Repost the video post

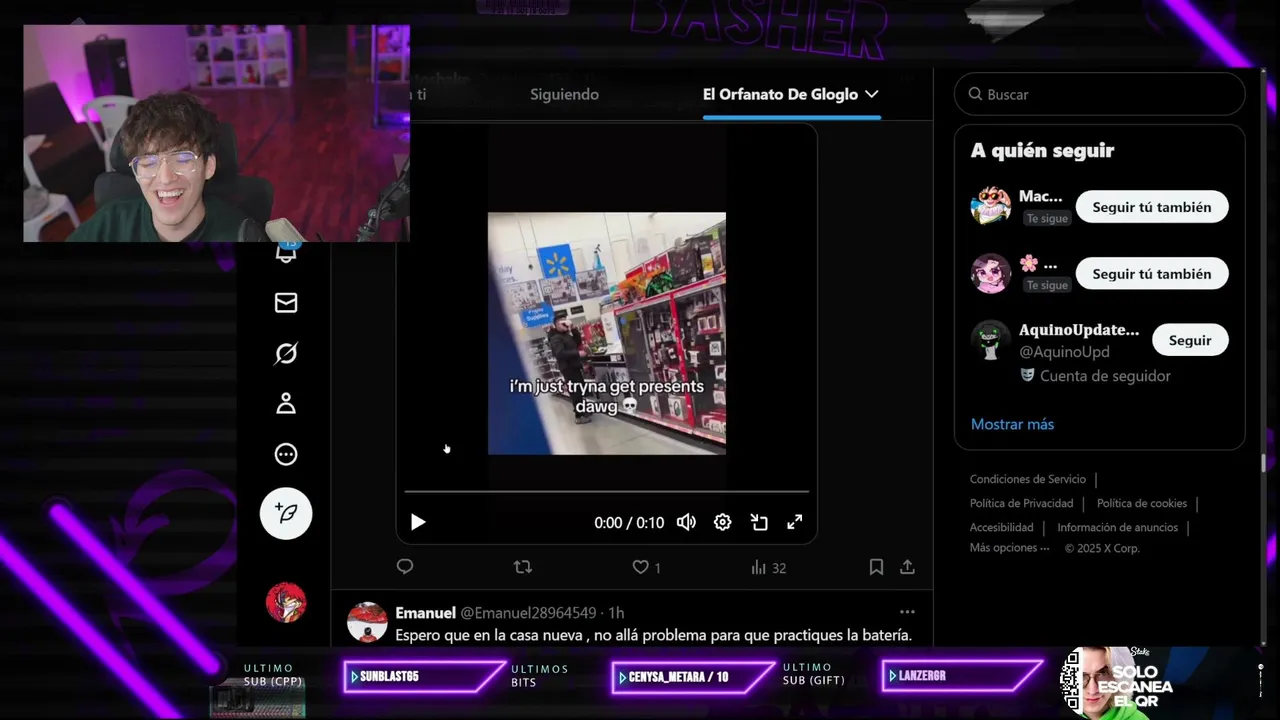[522, 567]
